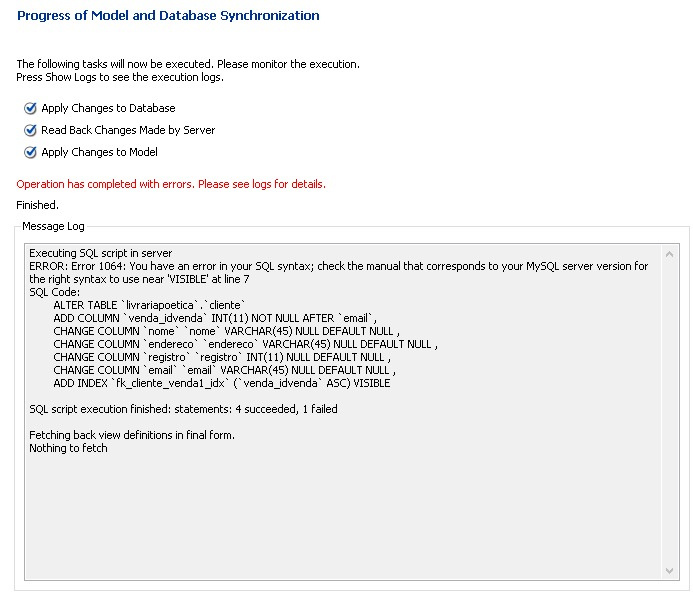This screenshot has height=596, width=693.
Task: Click the Apply Changes to Model checkmark icon
Action: click(30, 152)
